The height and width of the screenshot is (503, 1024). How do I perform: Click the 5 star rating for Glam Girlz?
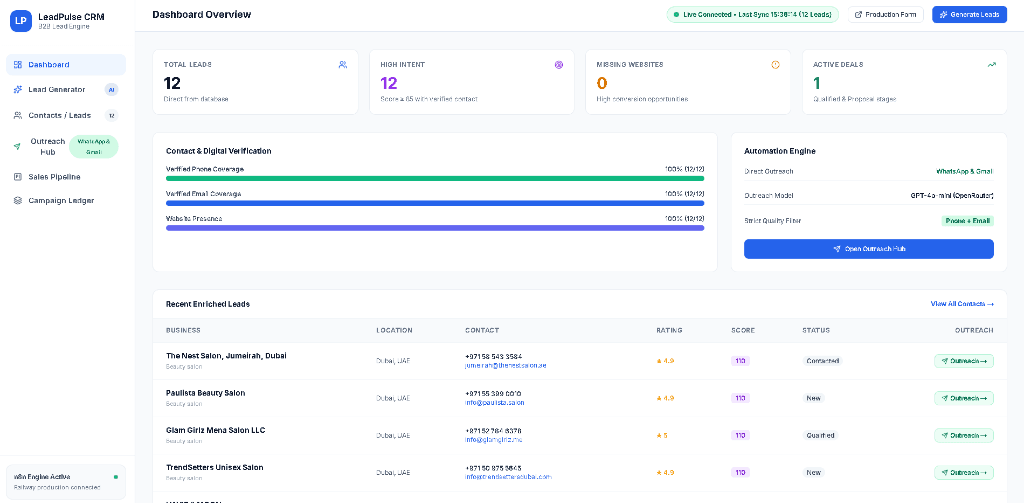pyautogui.click(x=662, y=435)
